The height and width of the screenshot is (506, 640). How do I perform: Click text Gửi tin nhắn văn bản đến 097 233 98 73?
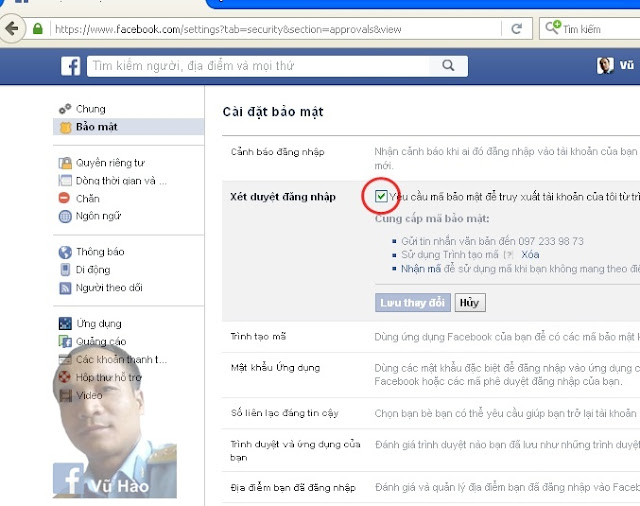[492, 241]
